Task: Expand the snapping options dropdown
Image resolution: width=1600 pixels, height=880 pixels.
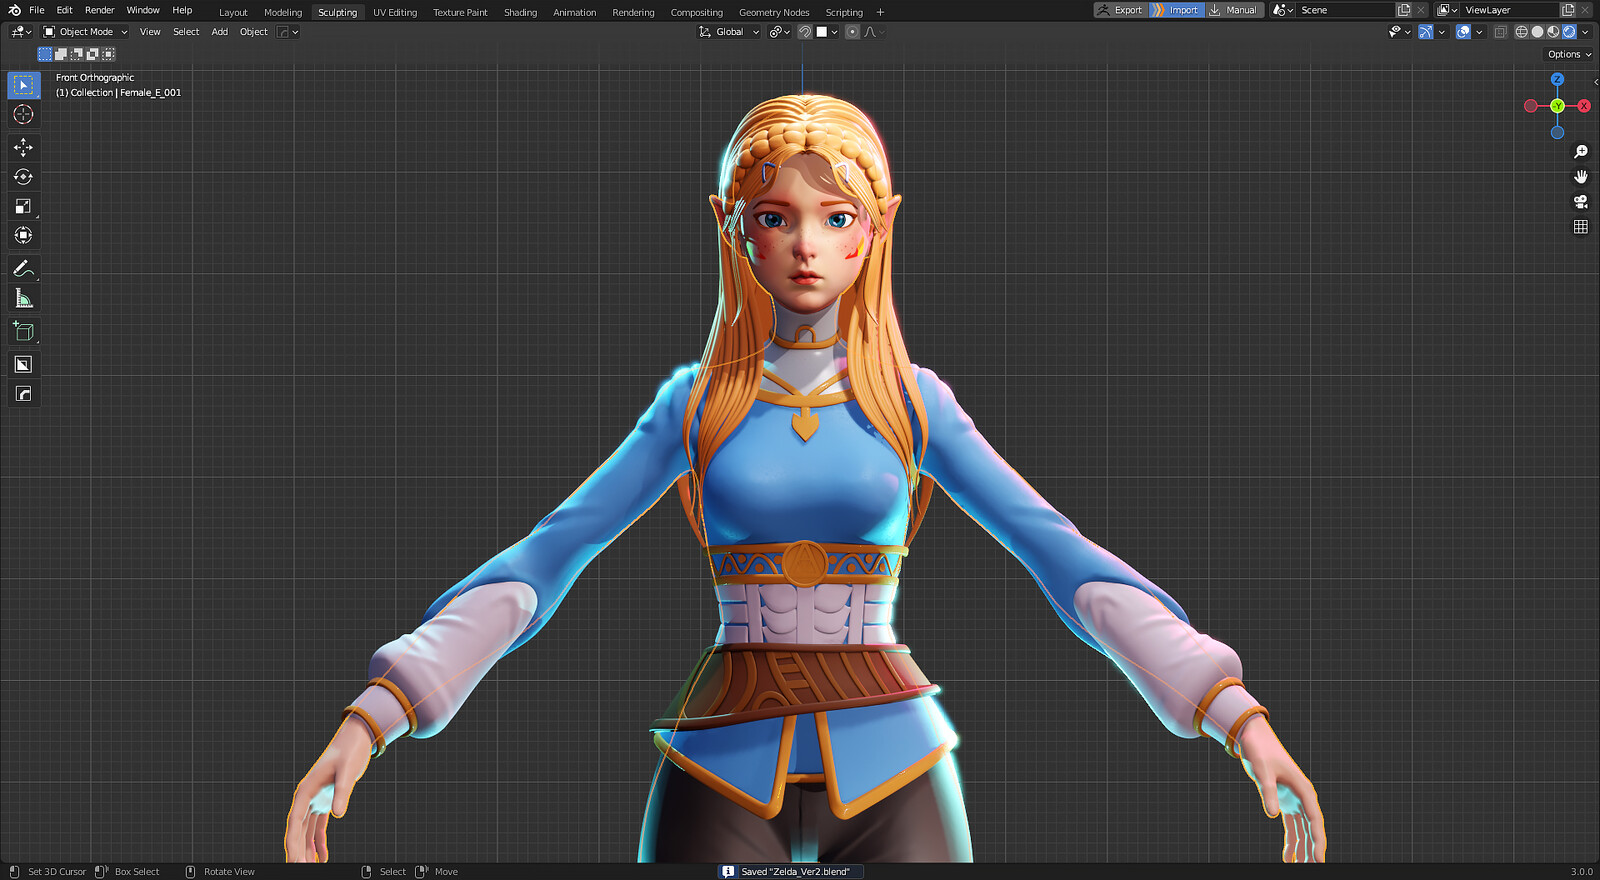Action: [x=826, y=32]
